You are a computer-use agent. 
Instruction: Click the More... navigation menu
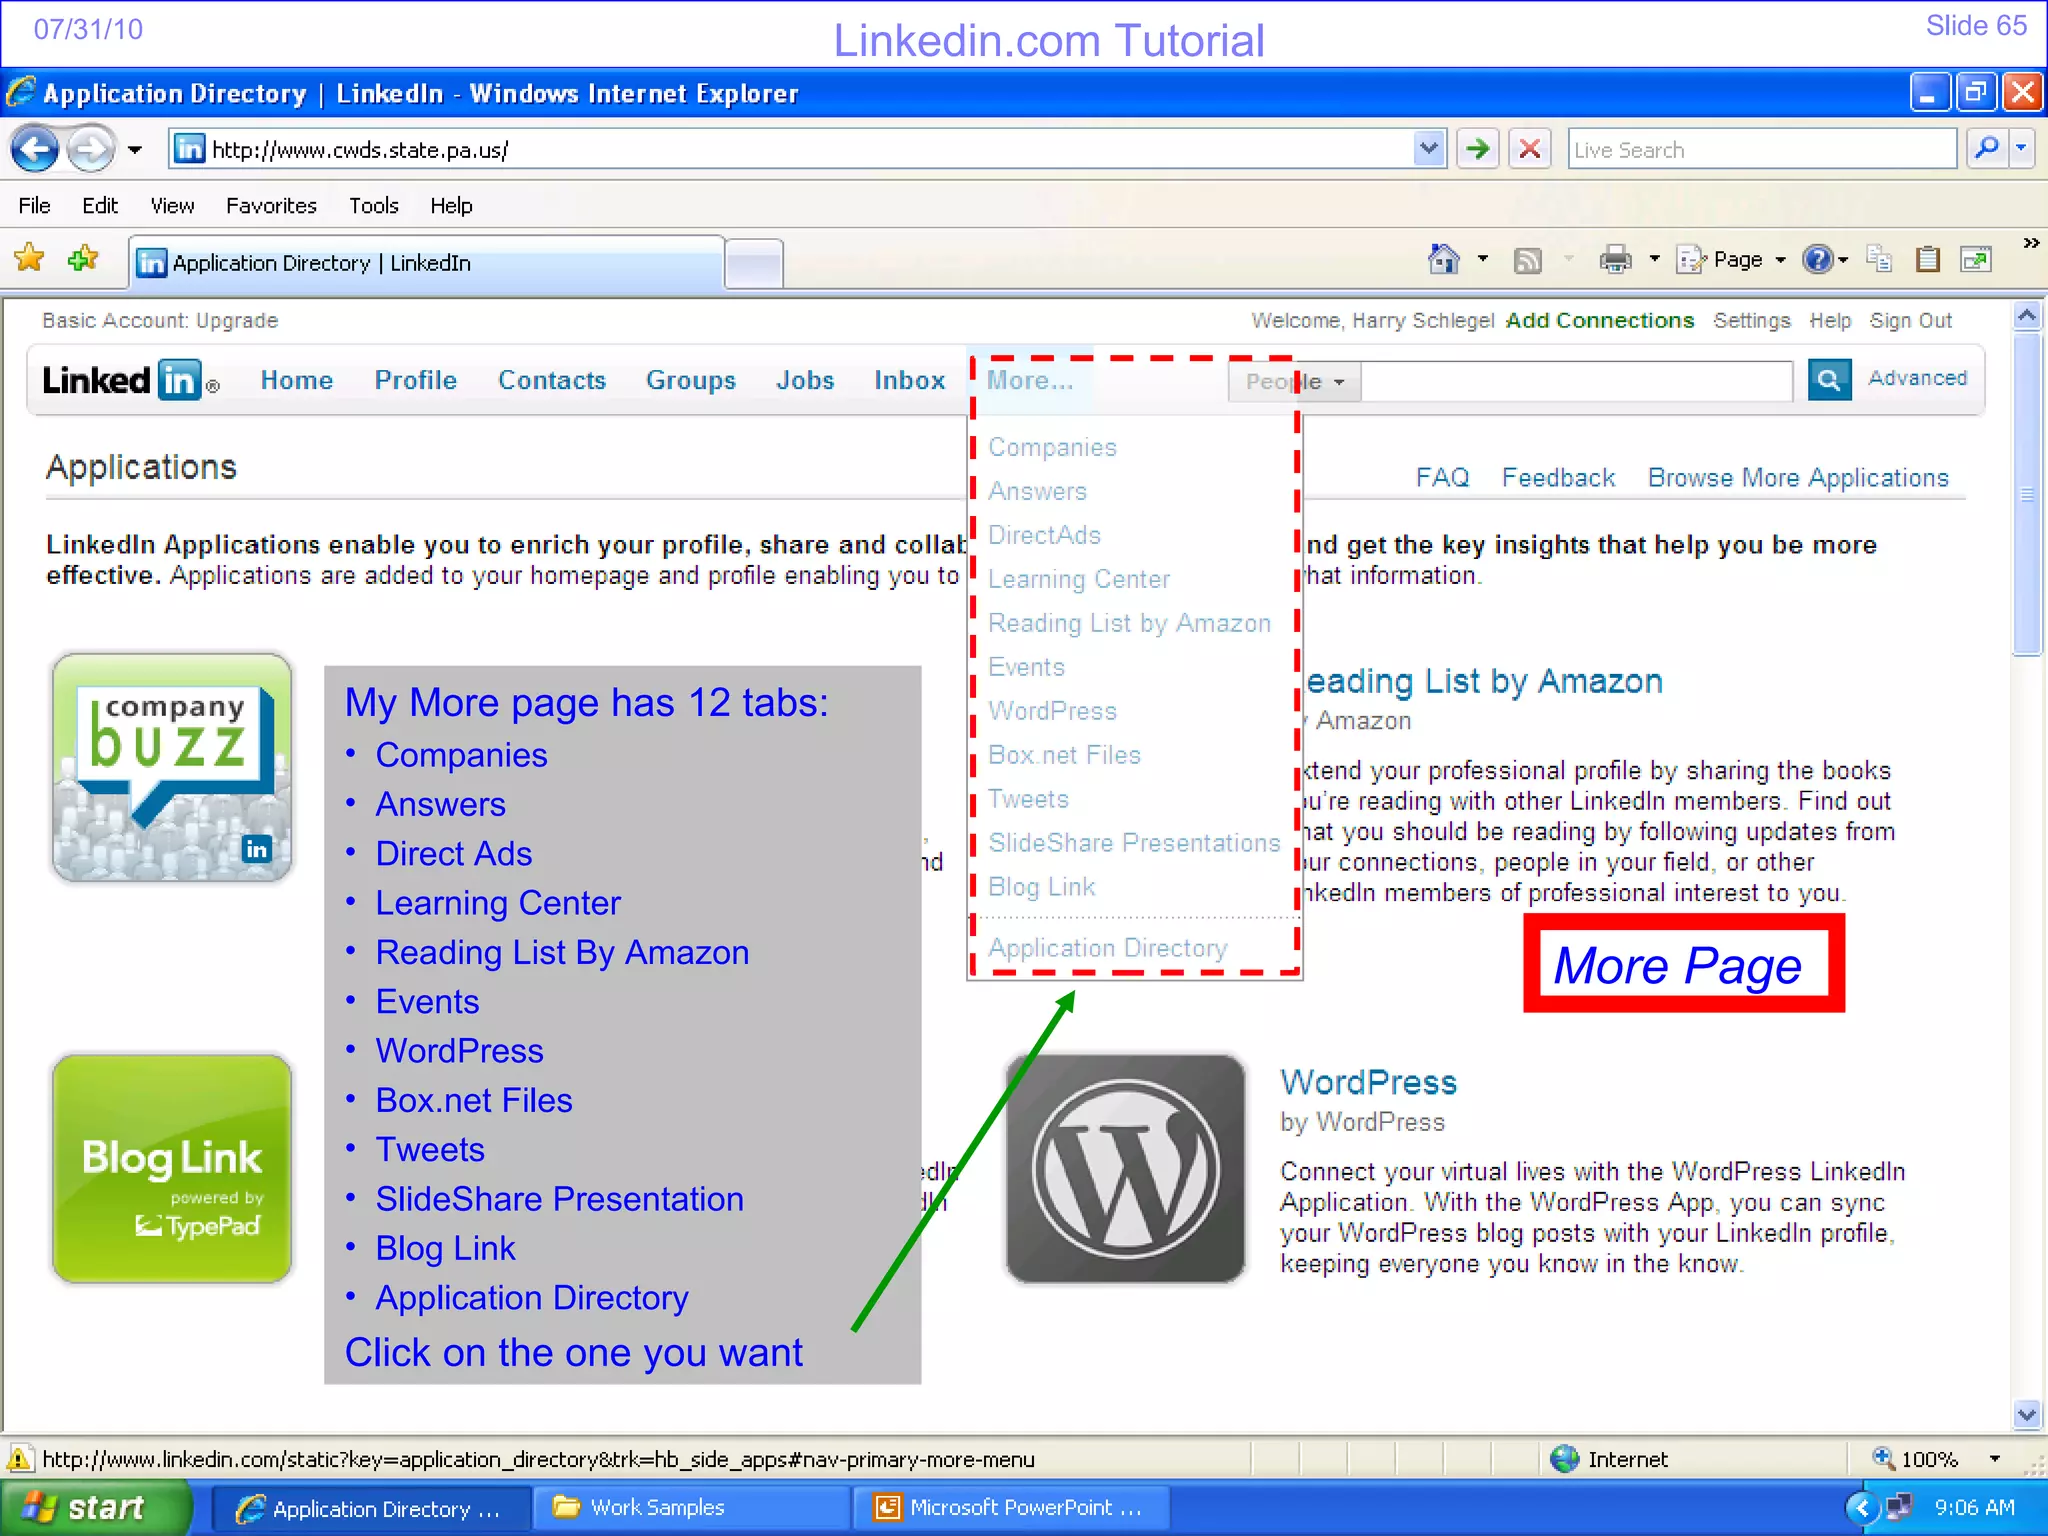pyautogui.click(x=1030, y=380)
